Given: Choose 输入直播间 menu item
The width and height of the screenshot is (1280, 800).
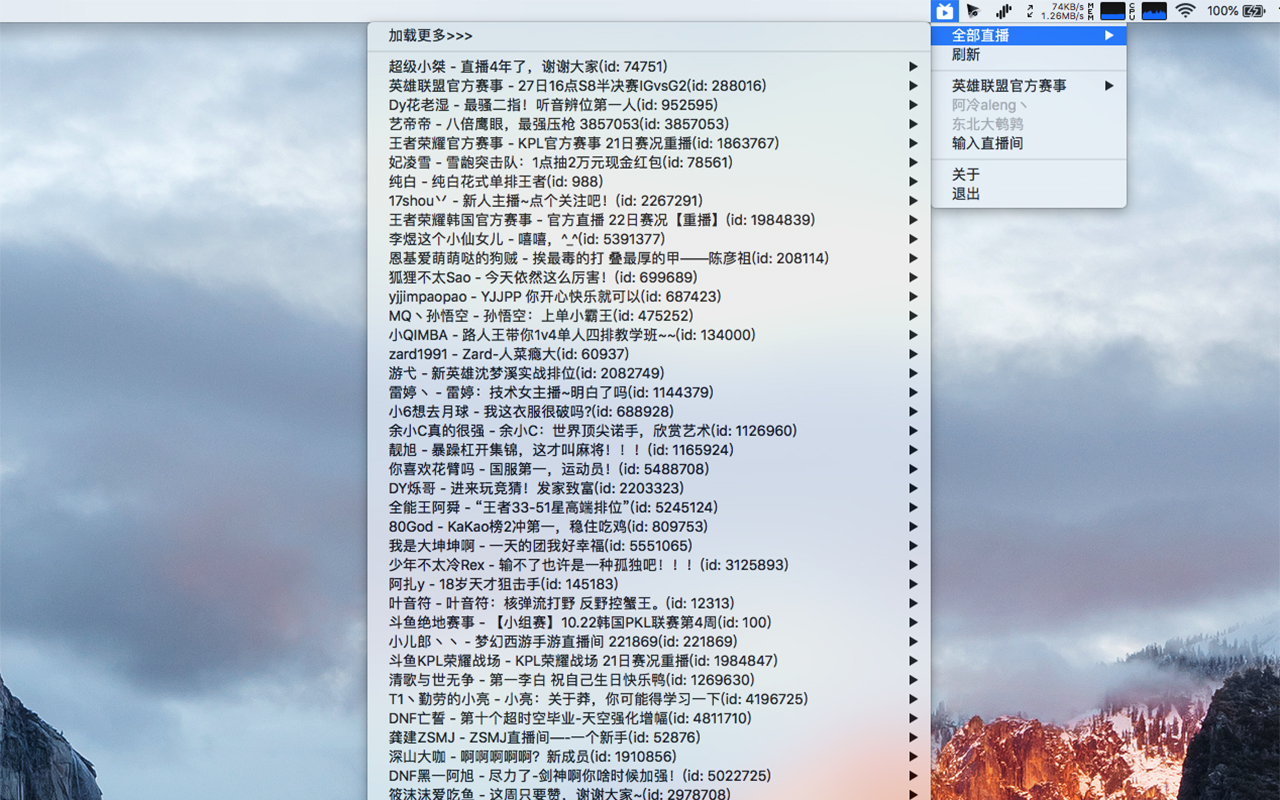Looking at the screenshot, I should [x=1028, y=143].
